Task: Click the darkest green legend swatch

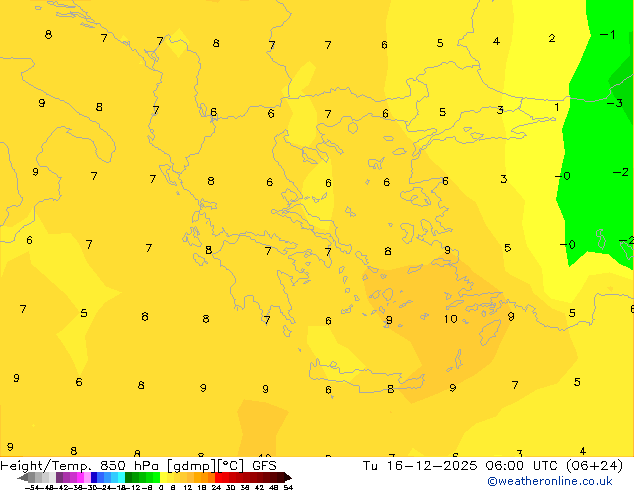Action: coord(129,477)
